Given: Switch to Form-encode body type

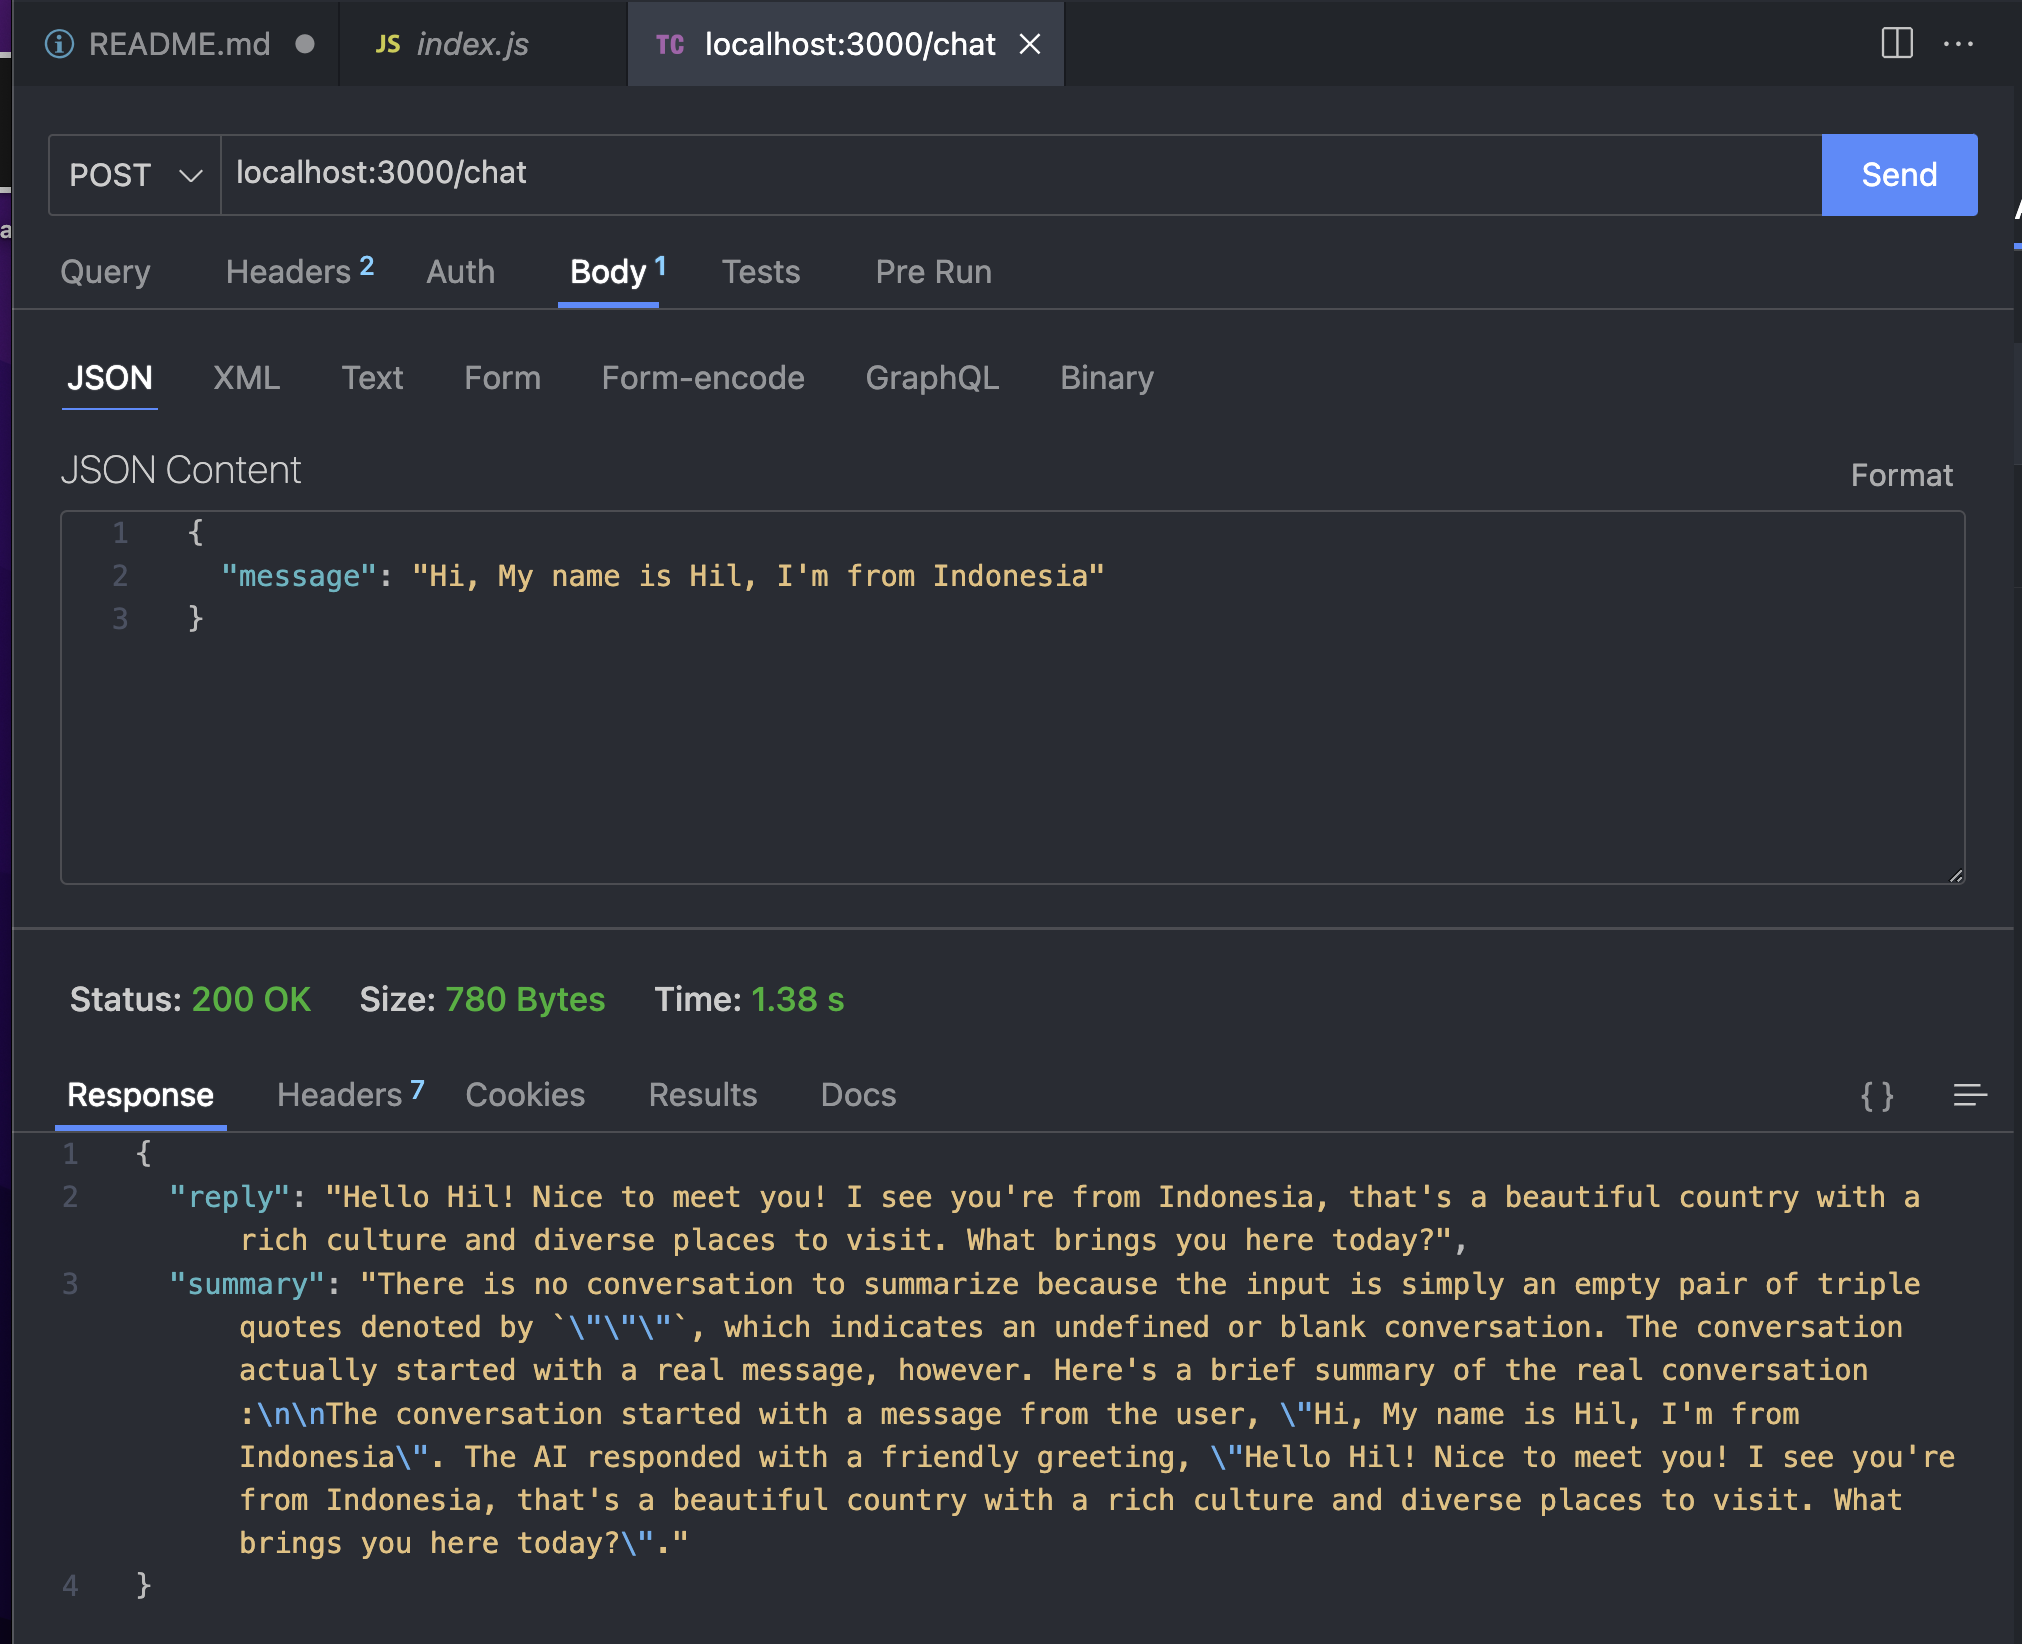Looking at the screenshot, I should [x=703, y=378].
